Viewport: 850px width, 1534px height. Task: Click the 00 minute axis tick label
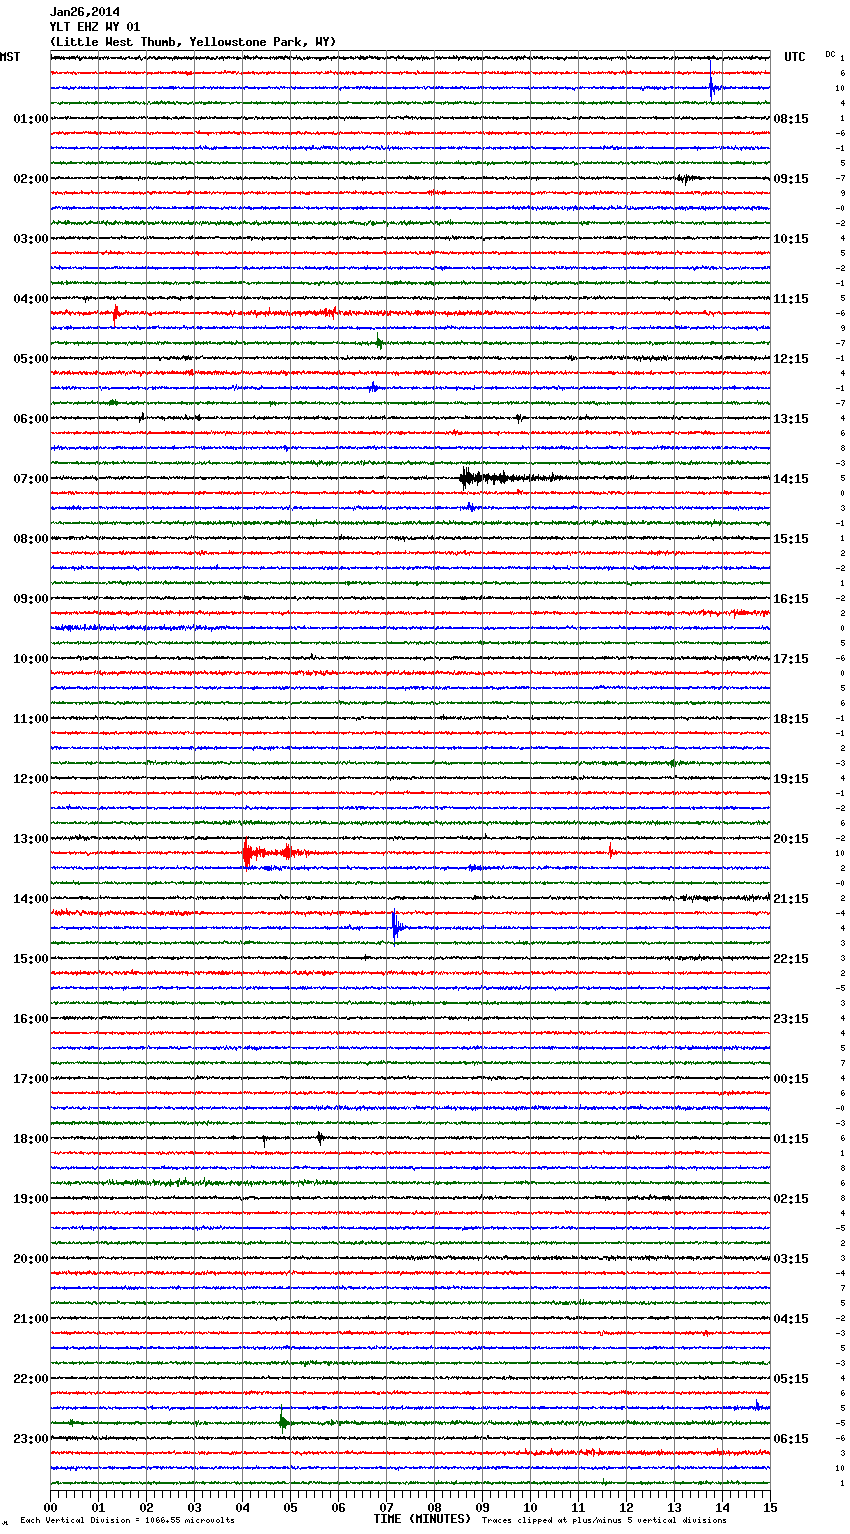click(x=50, y=1507)
